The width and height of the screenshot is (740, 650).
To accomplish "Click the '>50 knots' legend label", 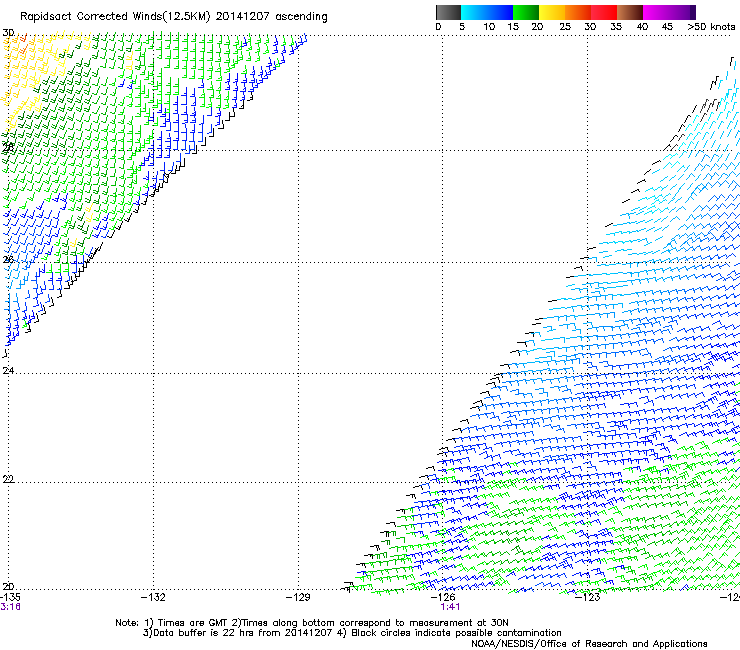I will (711, 27).
